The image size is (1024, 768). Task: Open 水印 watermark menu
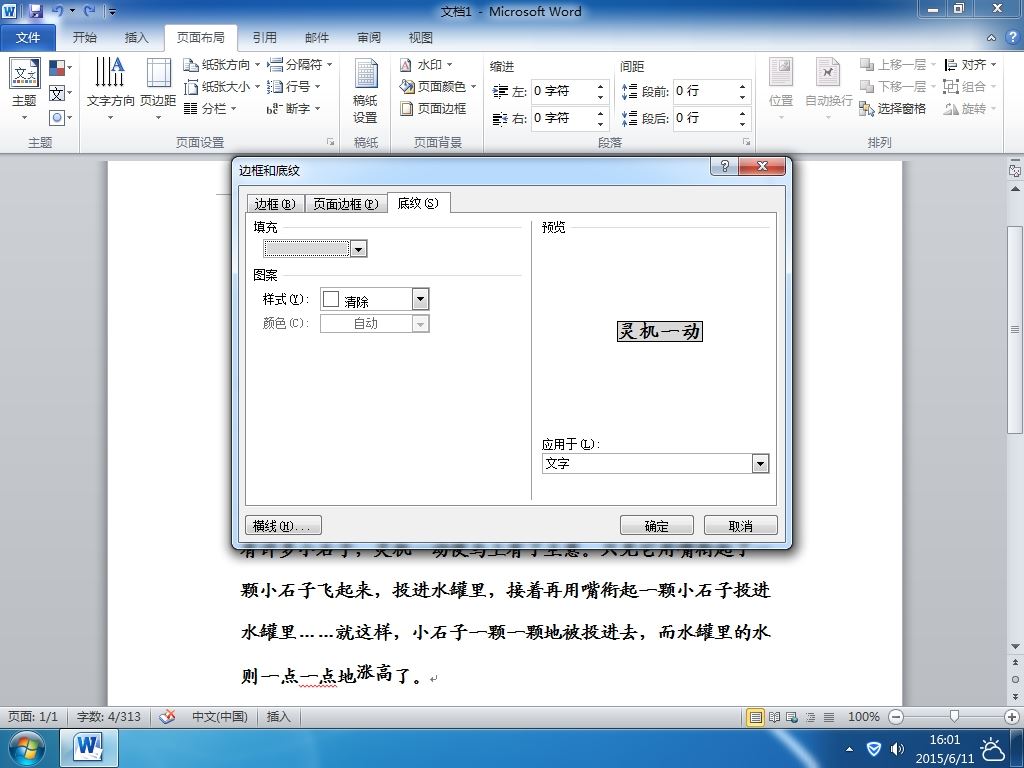tap(426, 65)
